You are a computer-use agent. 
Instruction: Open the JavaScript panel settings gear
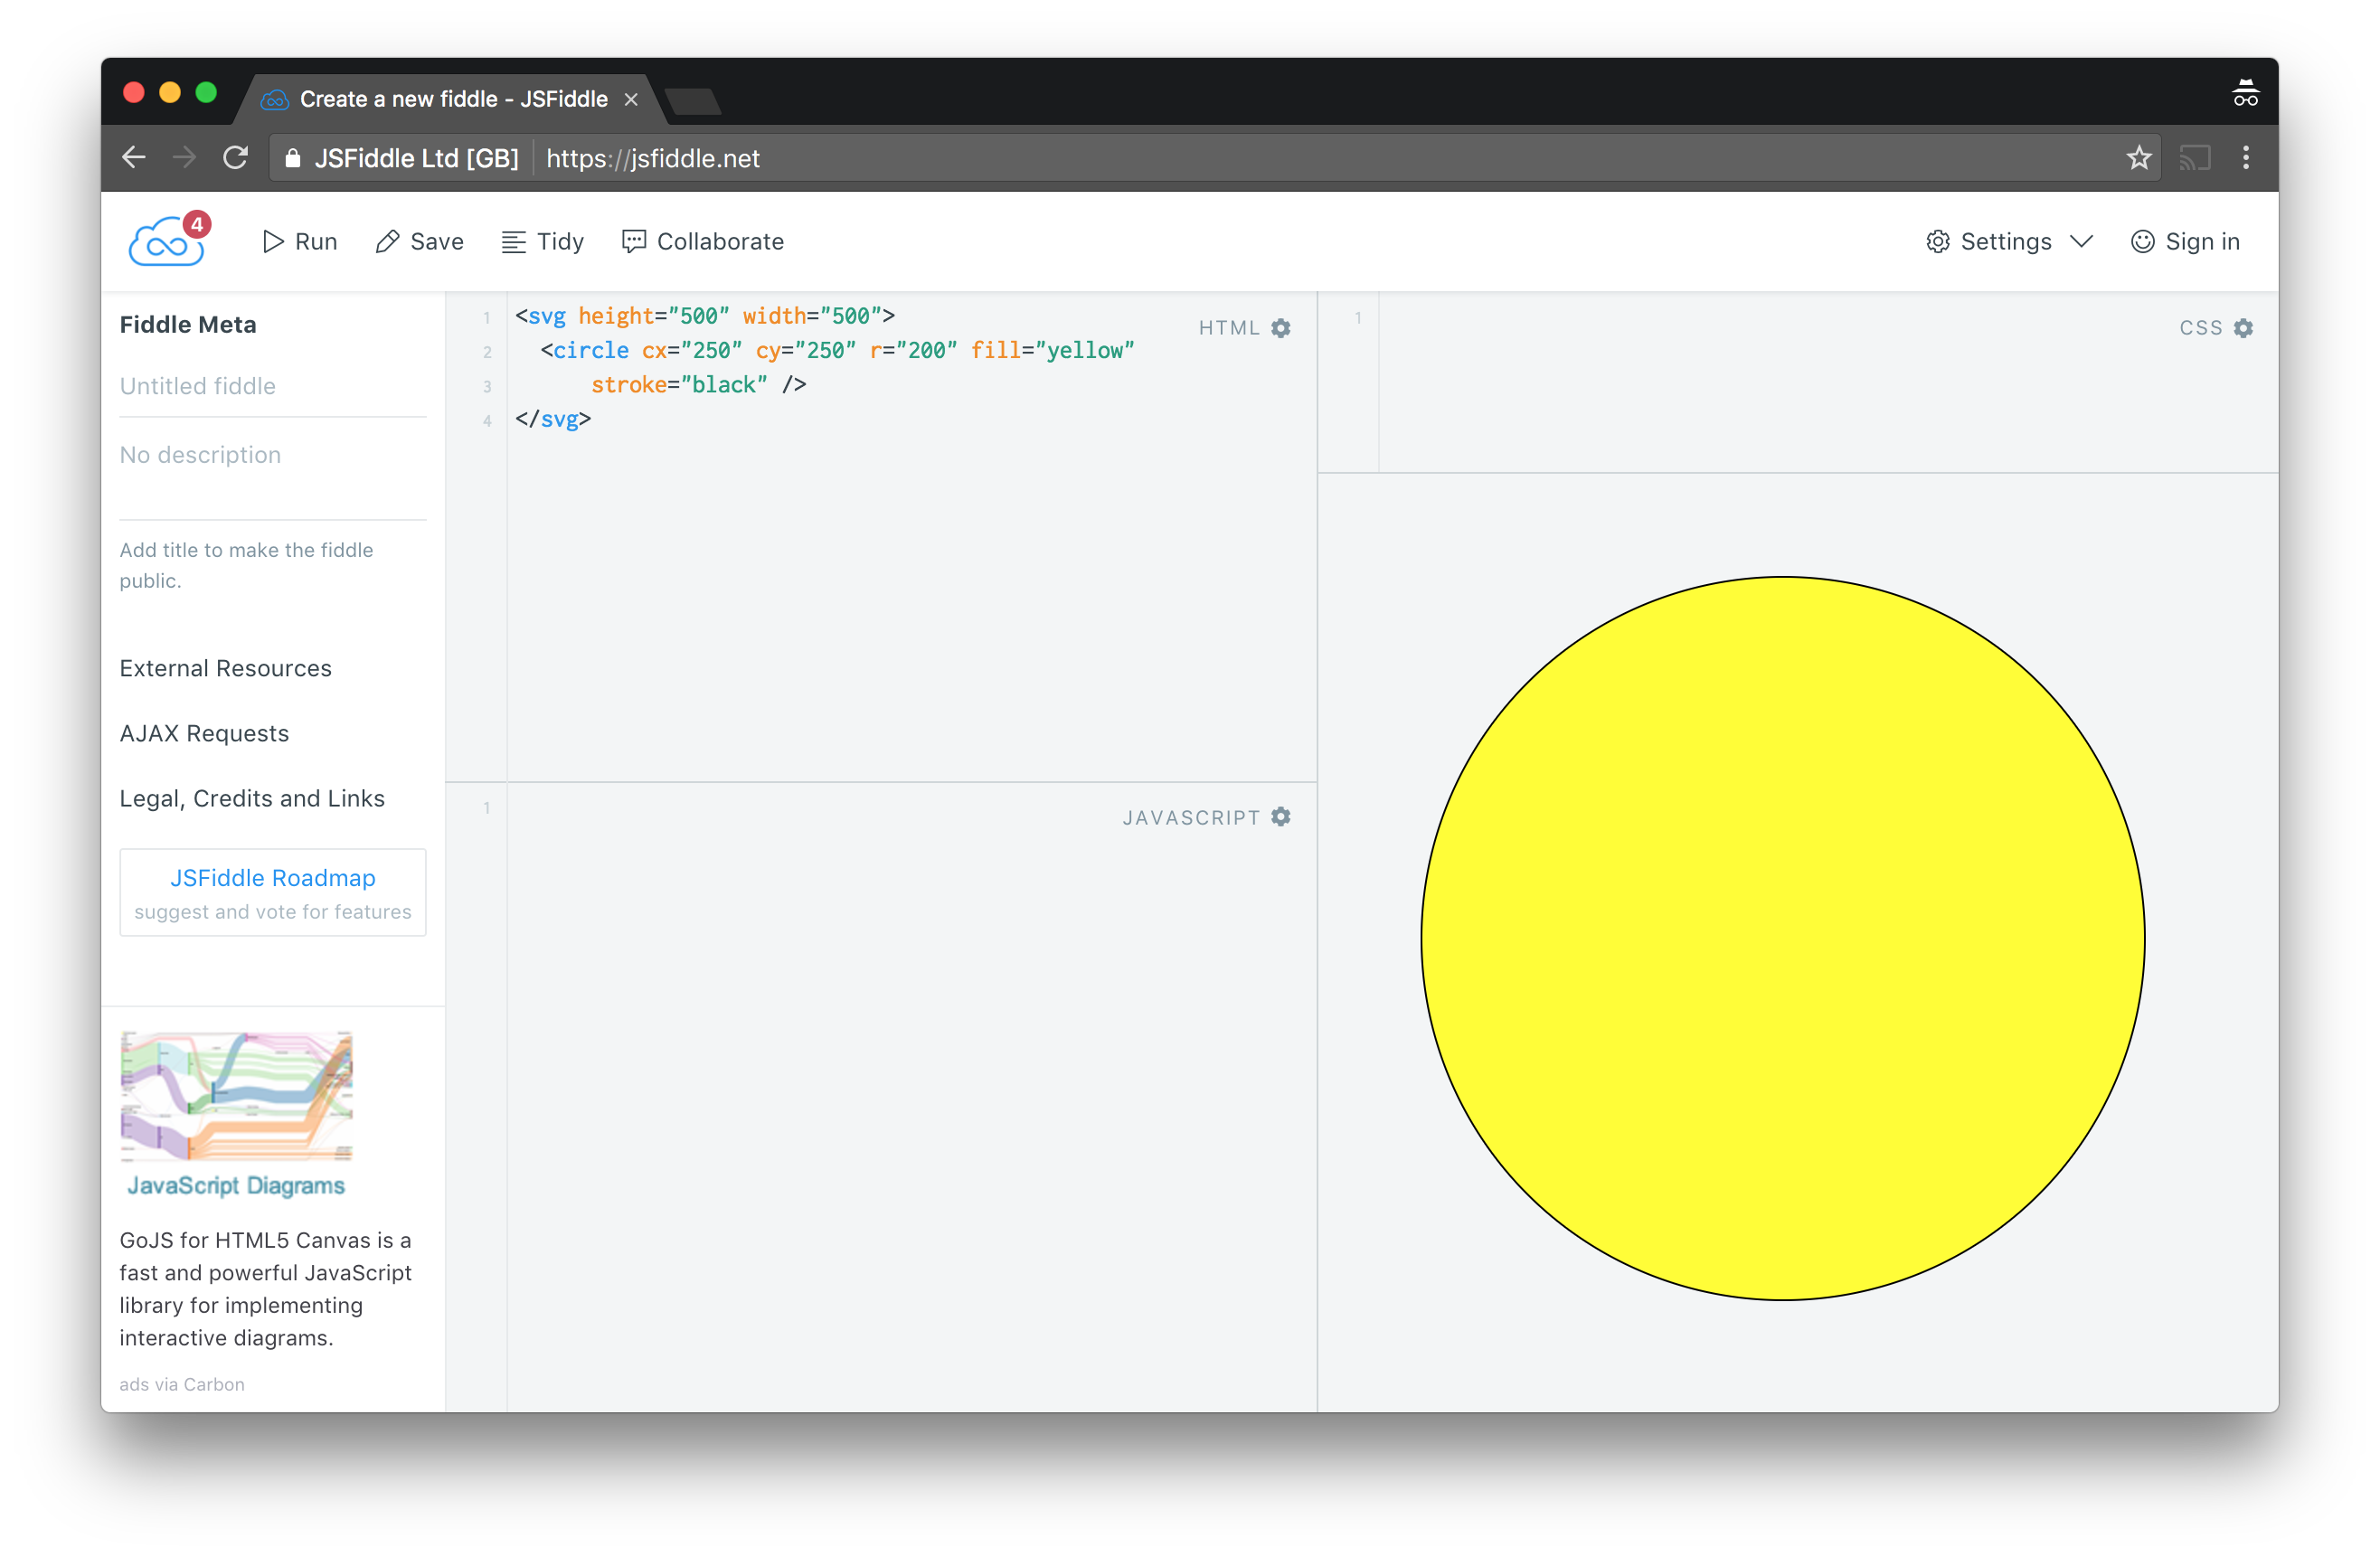1281,817
